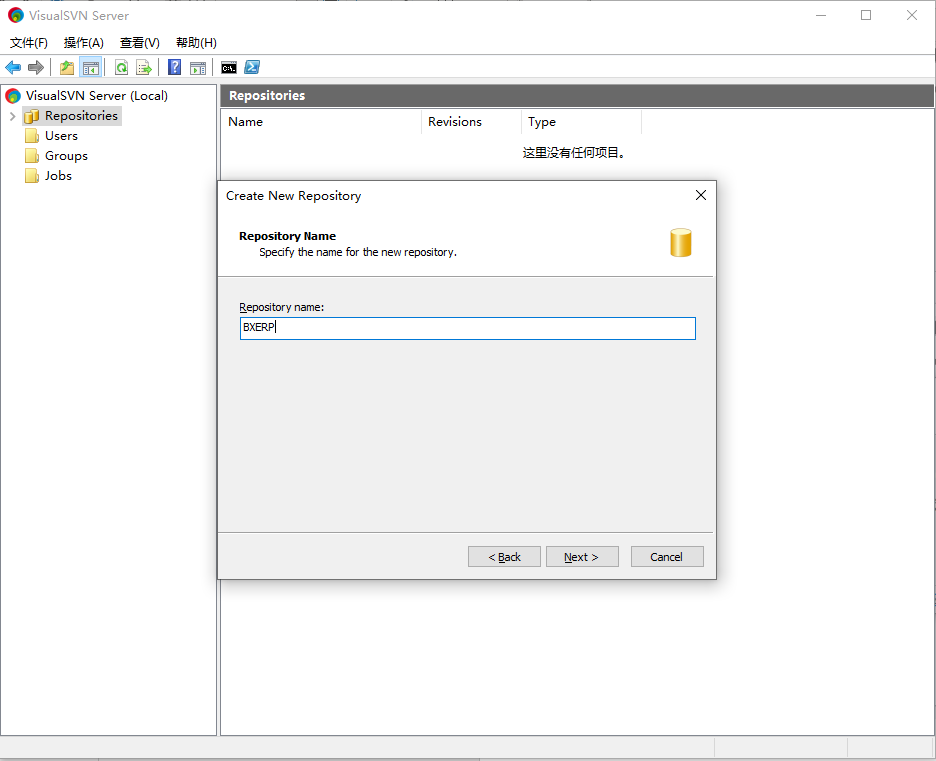Image resolution: width=936 pixels, height=761 pixels.
Task: Open the 操作(A) menu
Action: click(x=84, y=43)
